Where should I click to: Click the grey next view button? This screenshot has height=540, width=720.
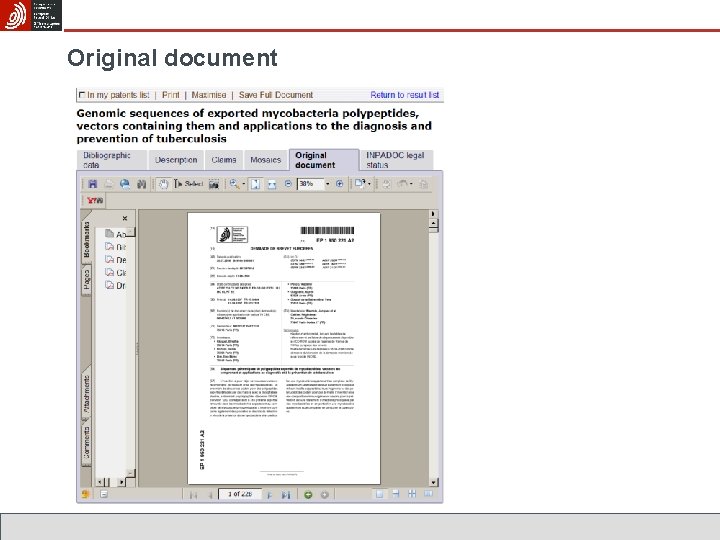click(324, 495)
